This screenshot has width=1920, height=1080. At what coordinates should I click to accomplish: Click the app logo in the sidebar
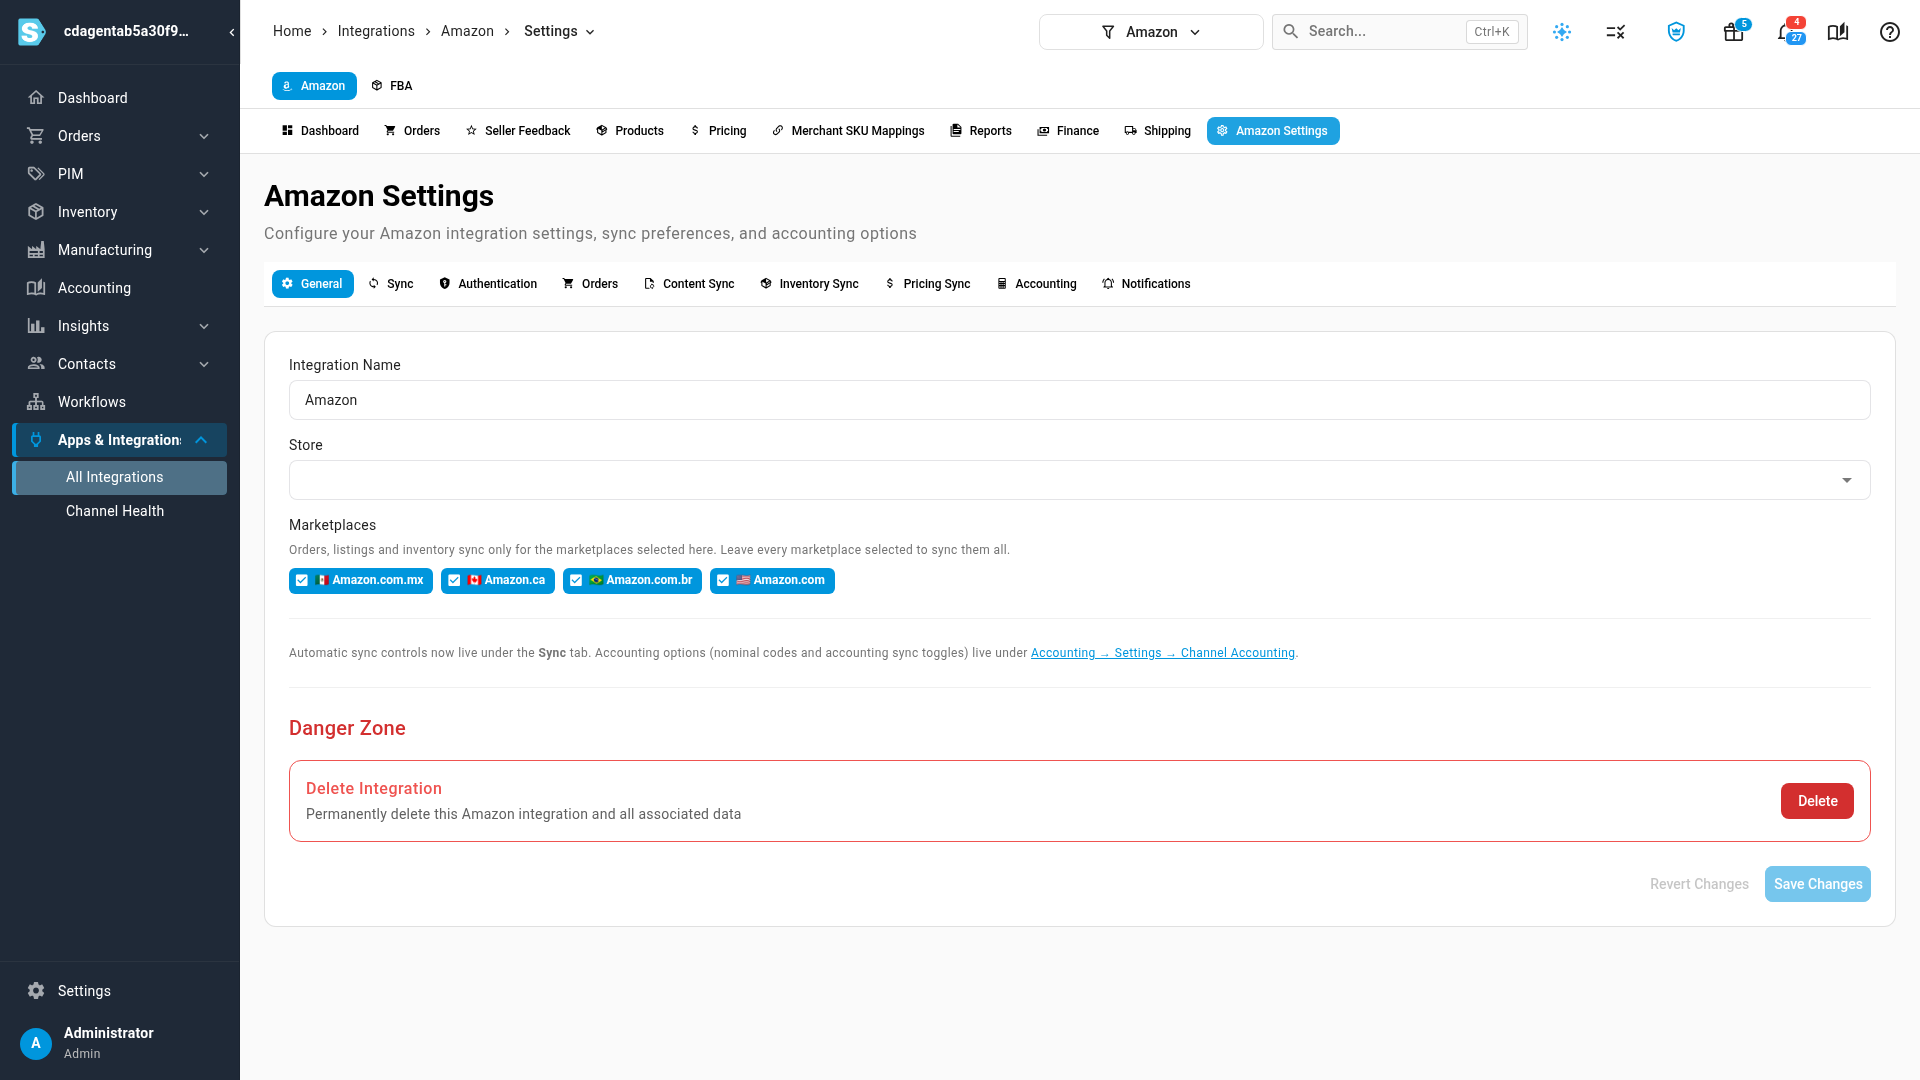32,32
